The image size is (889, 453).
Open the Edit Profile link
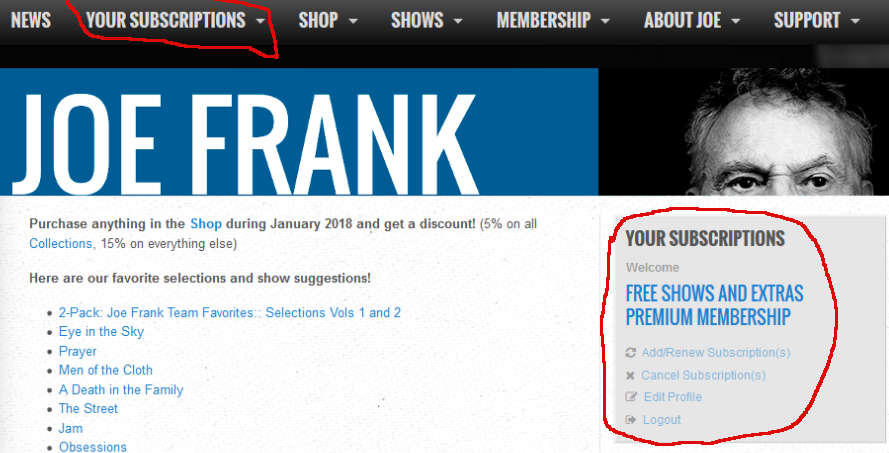pyautogui.click(x=672, y=397)
